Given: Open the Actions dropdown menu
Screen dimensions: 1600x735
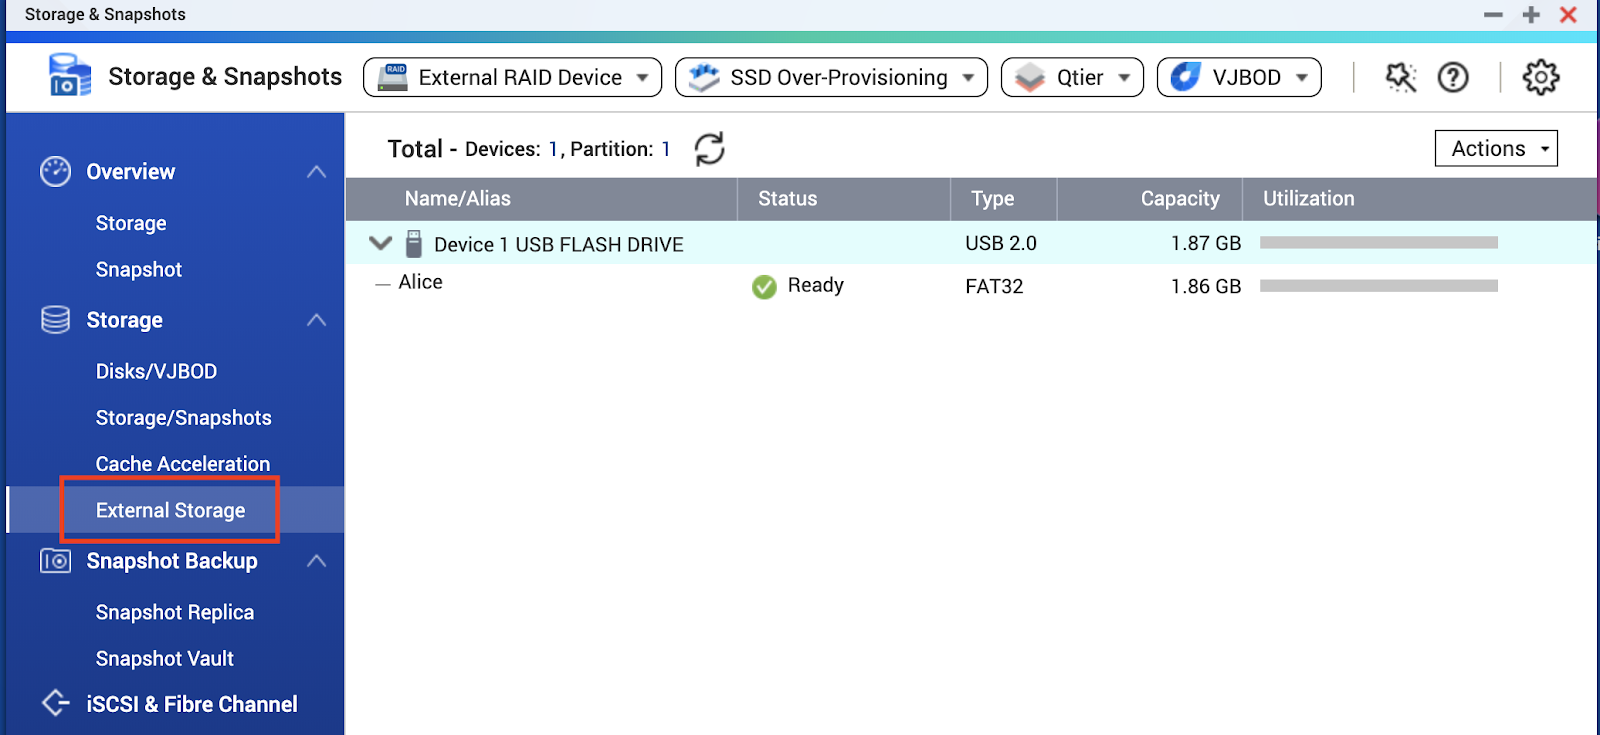Looking at the screenshot, I should 1496,148.
